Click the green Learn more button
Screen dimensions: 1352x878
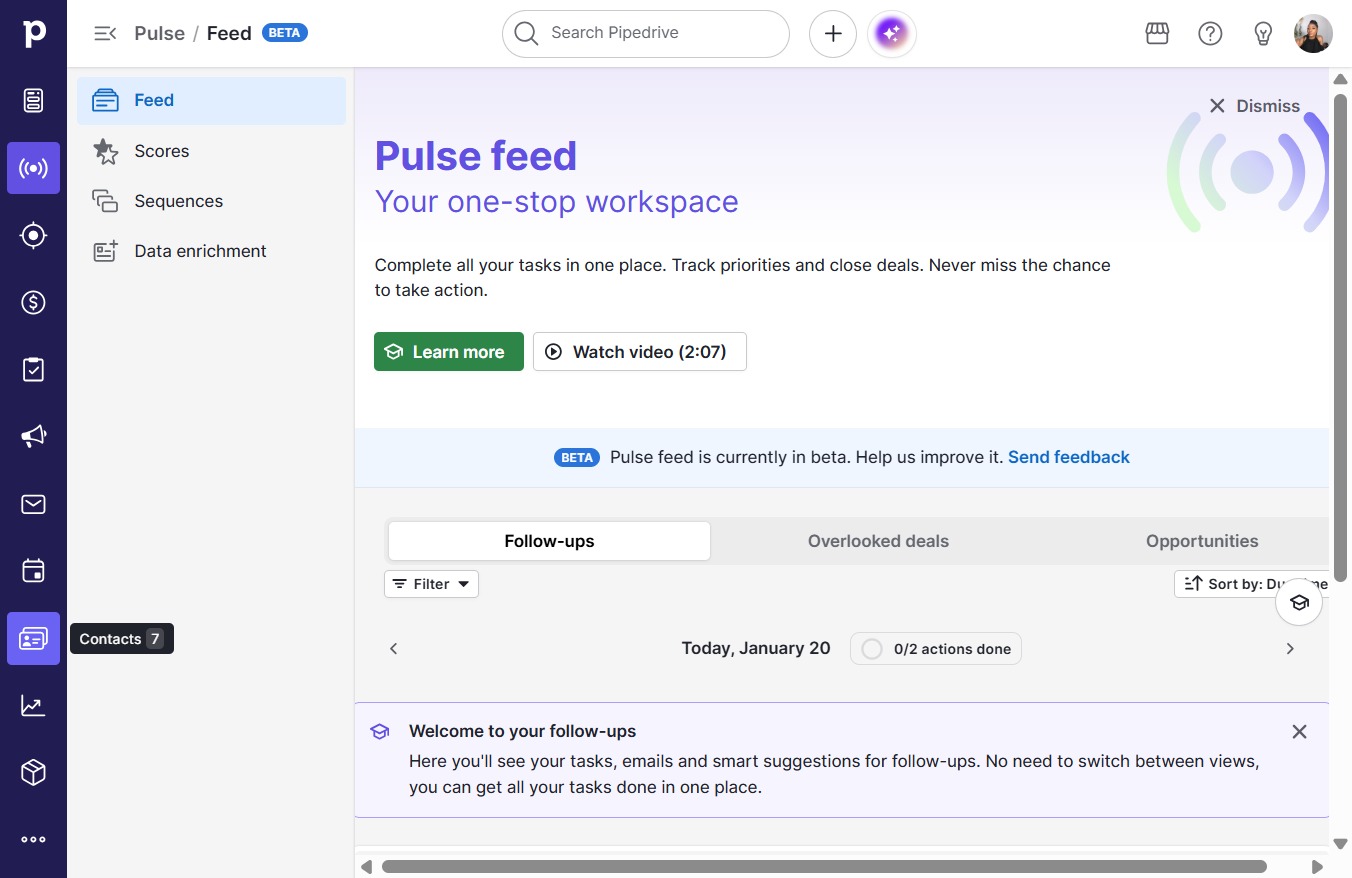click(449, 352)
